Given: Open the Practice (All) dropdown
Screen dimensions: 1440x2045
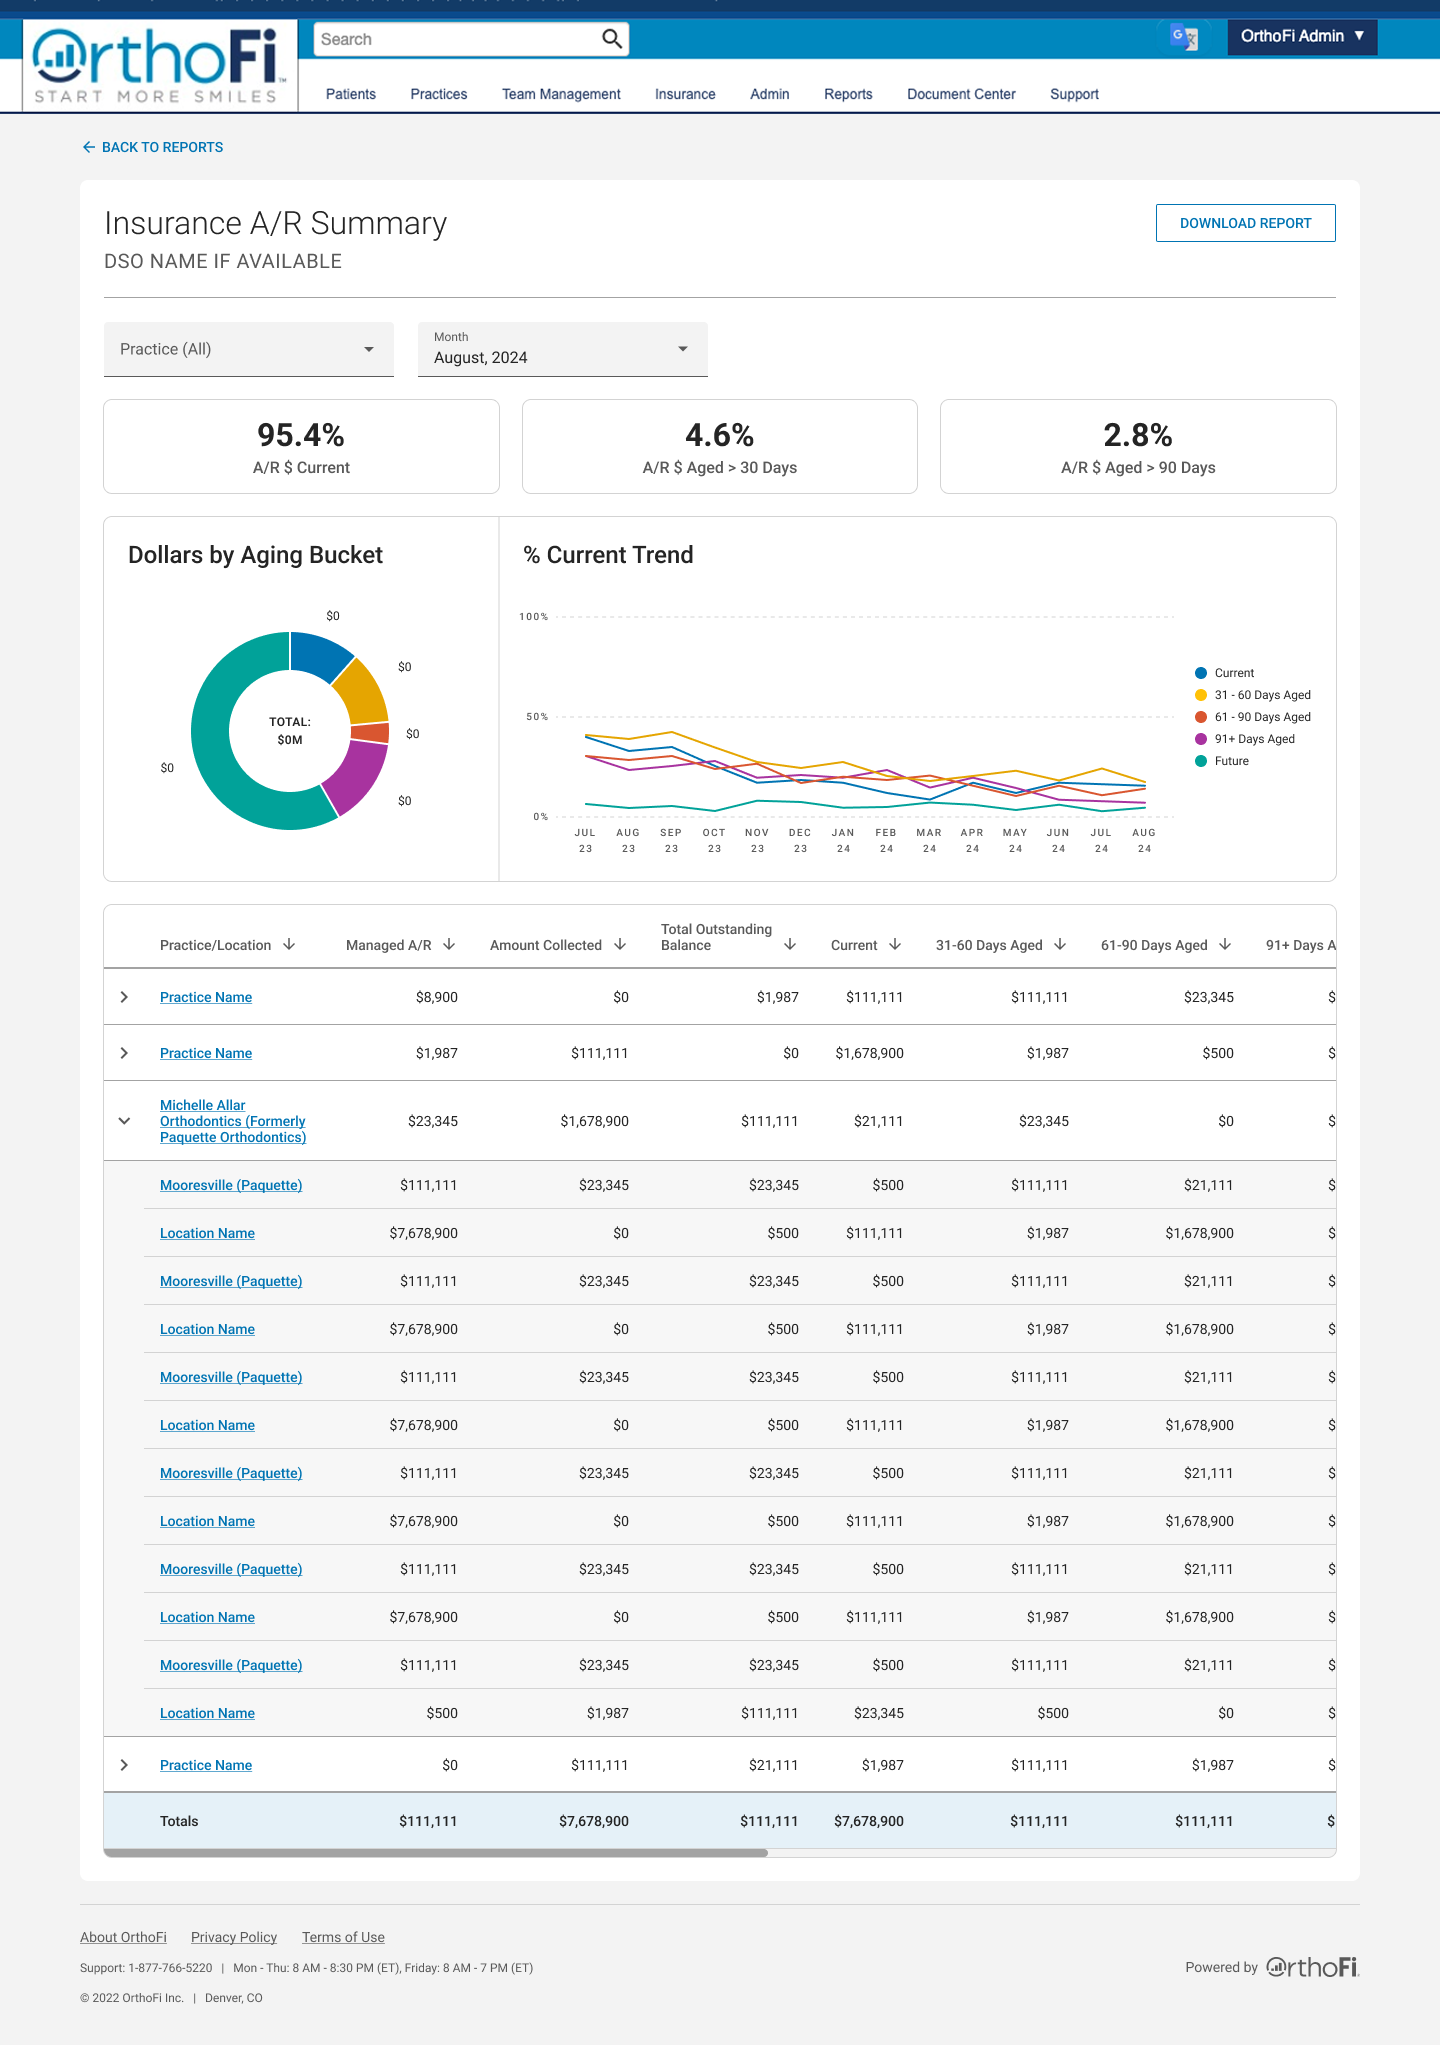Looking at the screenshot, I should 249,349.
